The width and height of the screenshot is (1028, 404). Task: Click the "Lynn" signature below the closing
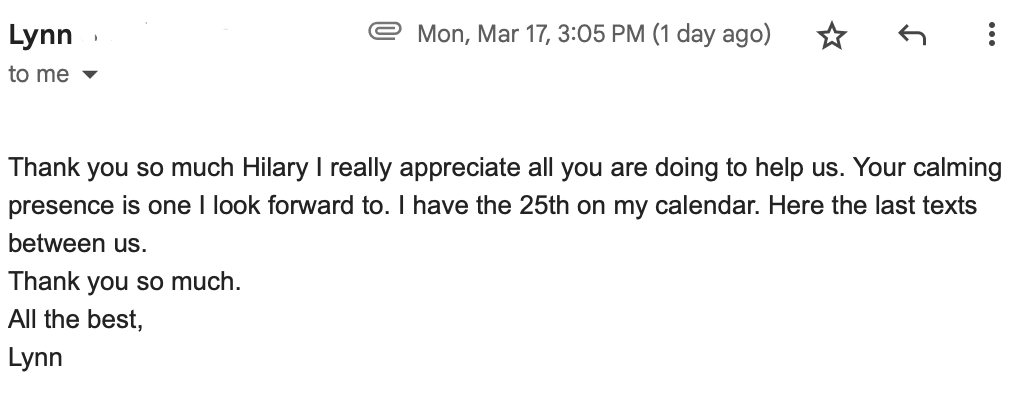(x=35, y=358)
